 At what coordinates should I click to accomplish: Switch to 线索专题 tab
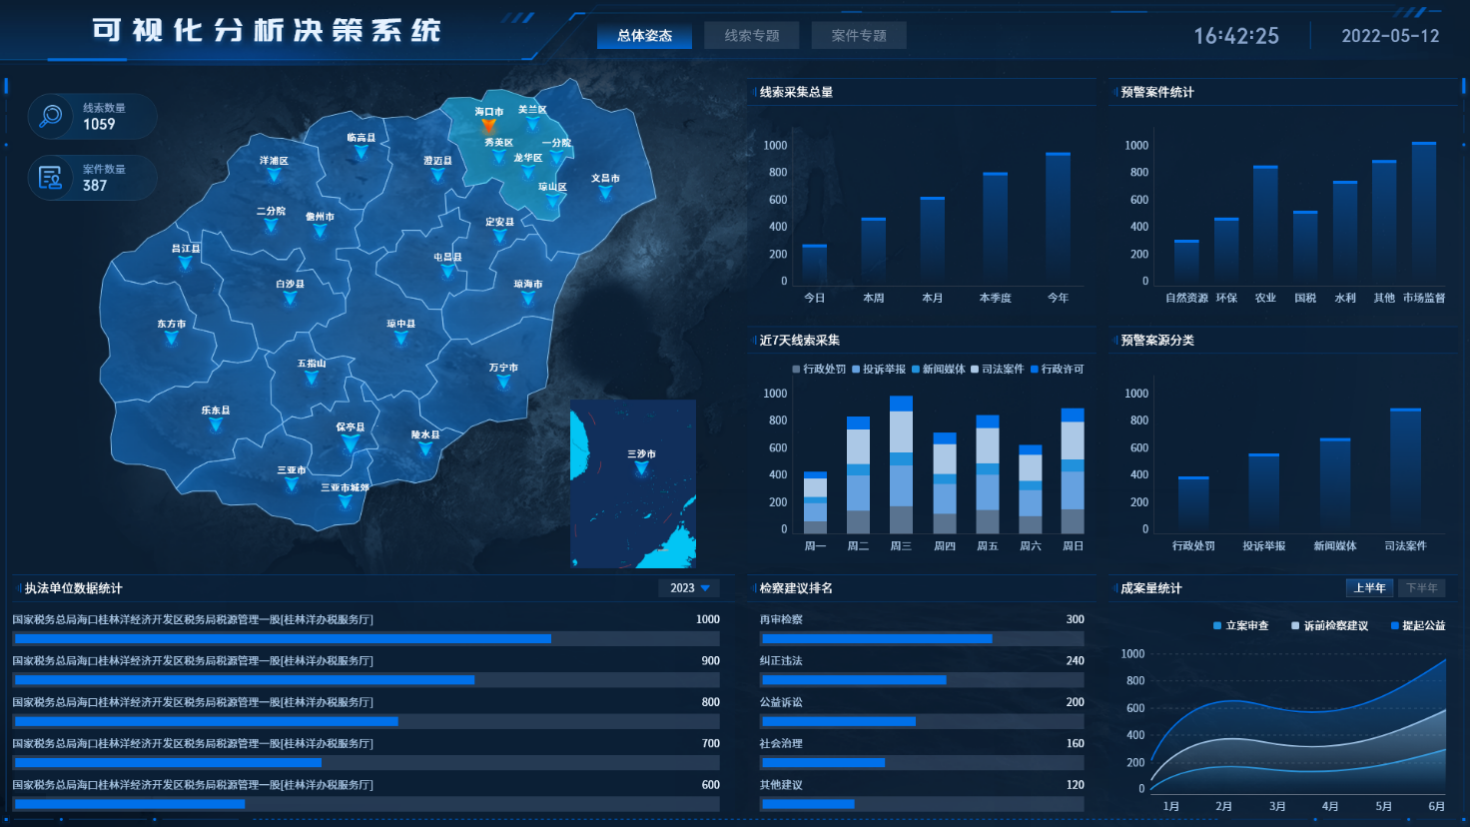751,36
